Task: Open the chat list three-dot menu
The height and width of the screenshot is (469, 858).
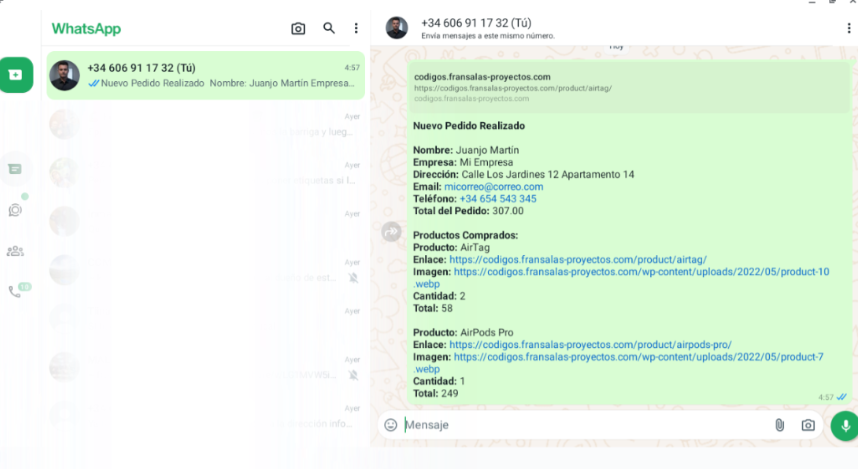Action: pos(356,28)
